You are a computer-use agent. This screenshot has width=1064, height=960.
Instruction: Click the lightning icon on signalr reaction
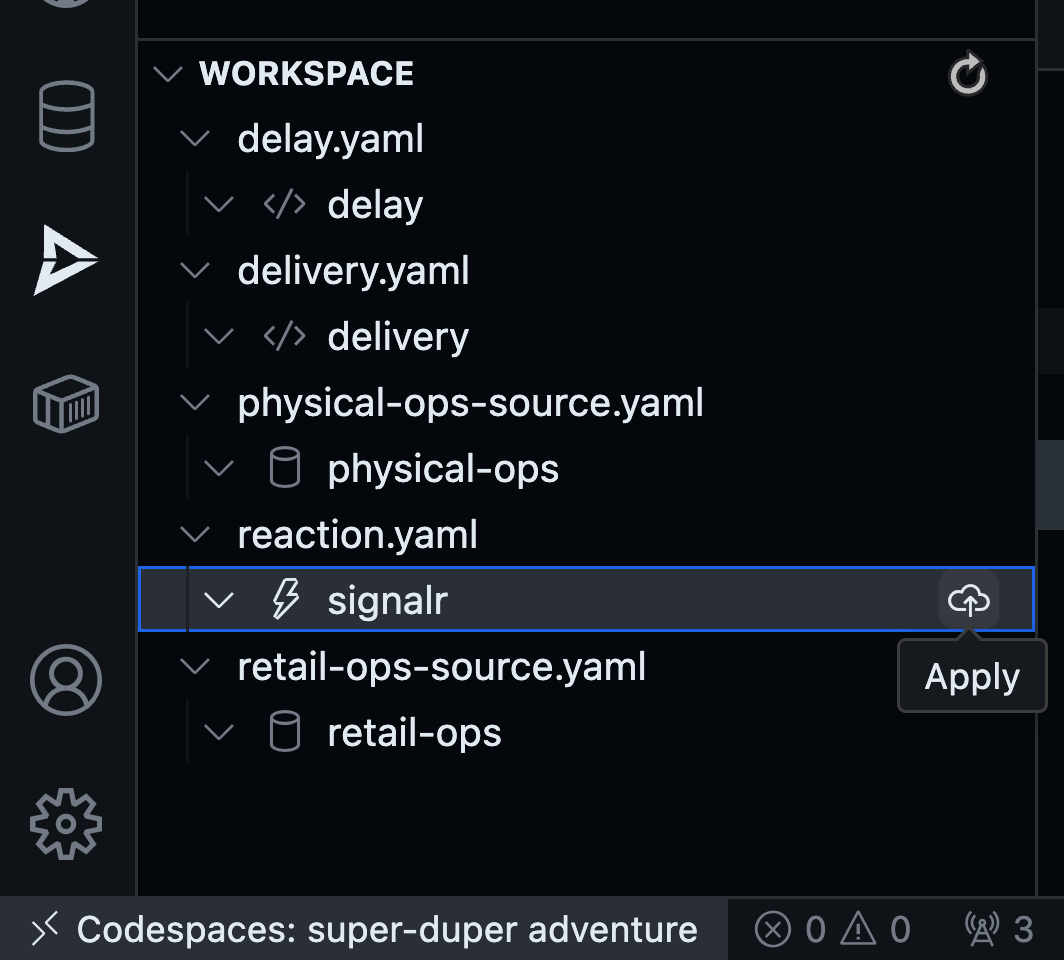point(286,599)
